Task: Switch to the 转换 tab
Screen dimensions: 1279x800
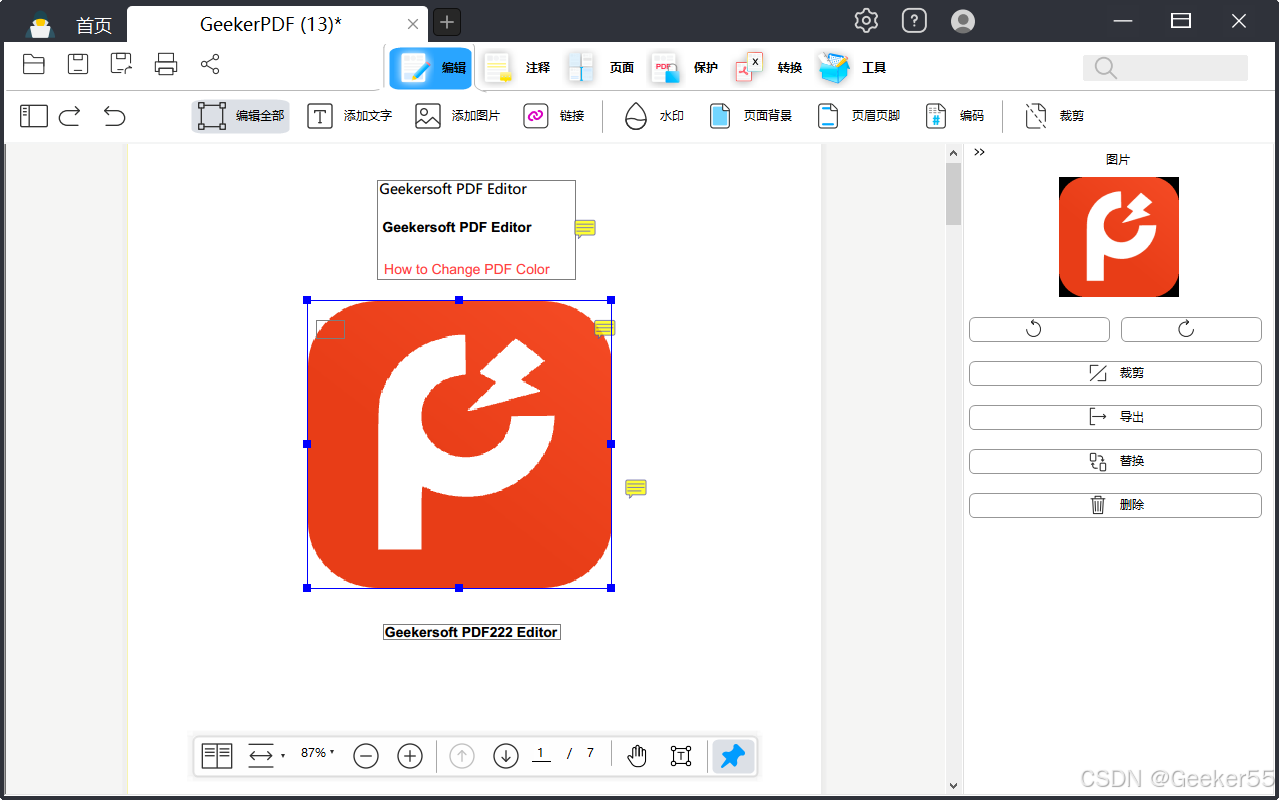Action: click(769, 68)
